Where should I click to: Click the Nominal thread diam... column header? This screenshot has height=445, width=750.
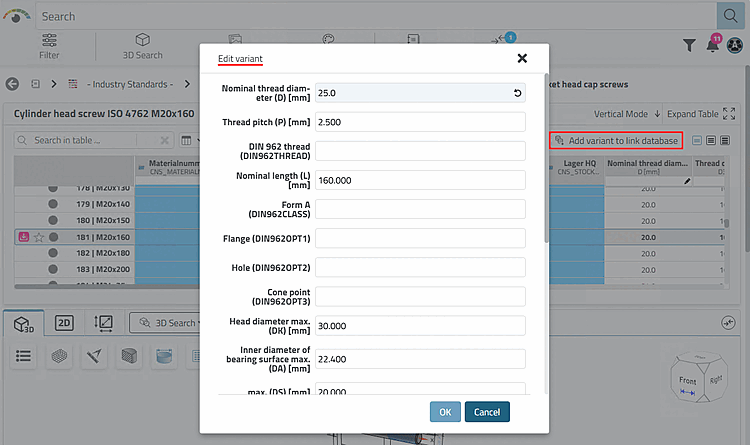pyautogui.click(x=648, y=167)
